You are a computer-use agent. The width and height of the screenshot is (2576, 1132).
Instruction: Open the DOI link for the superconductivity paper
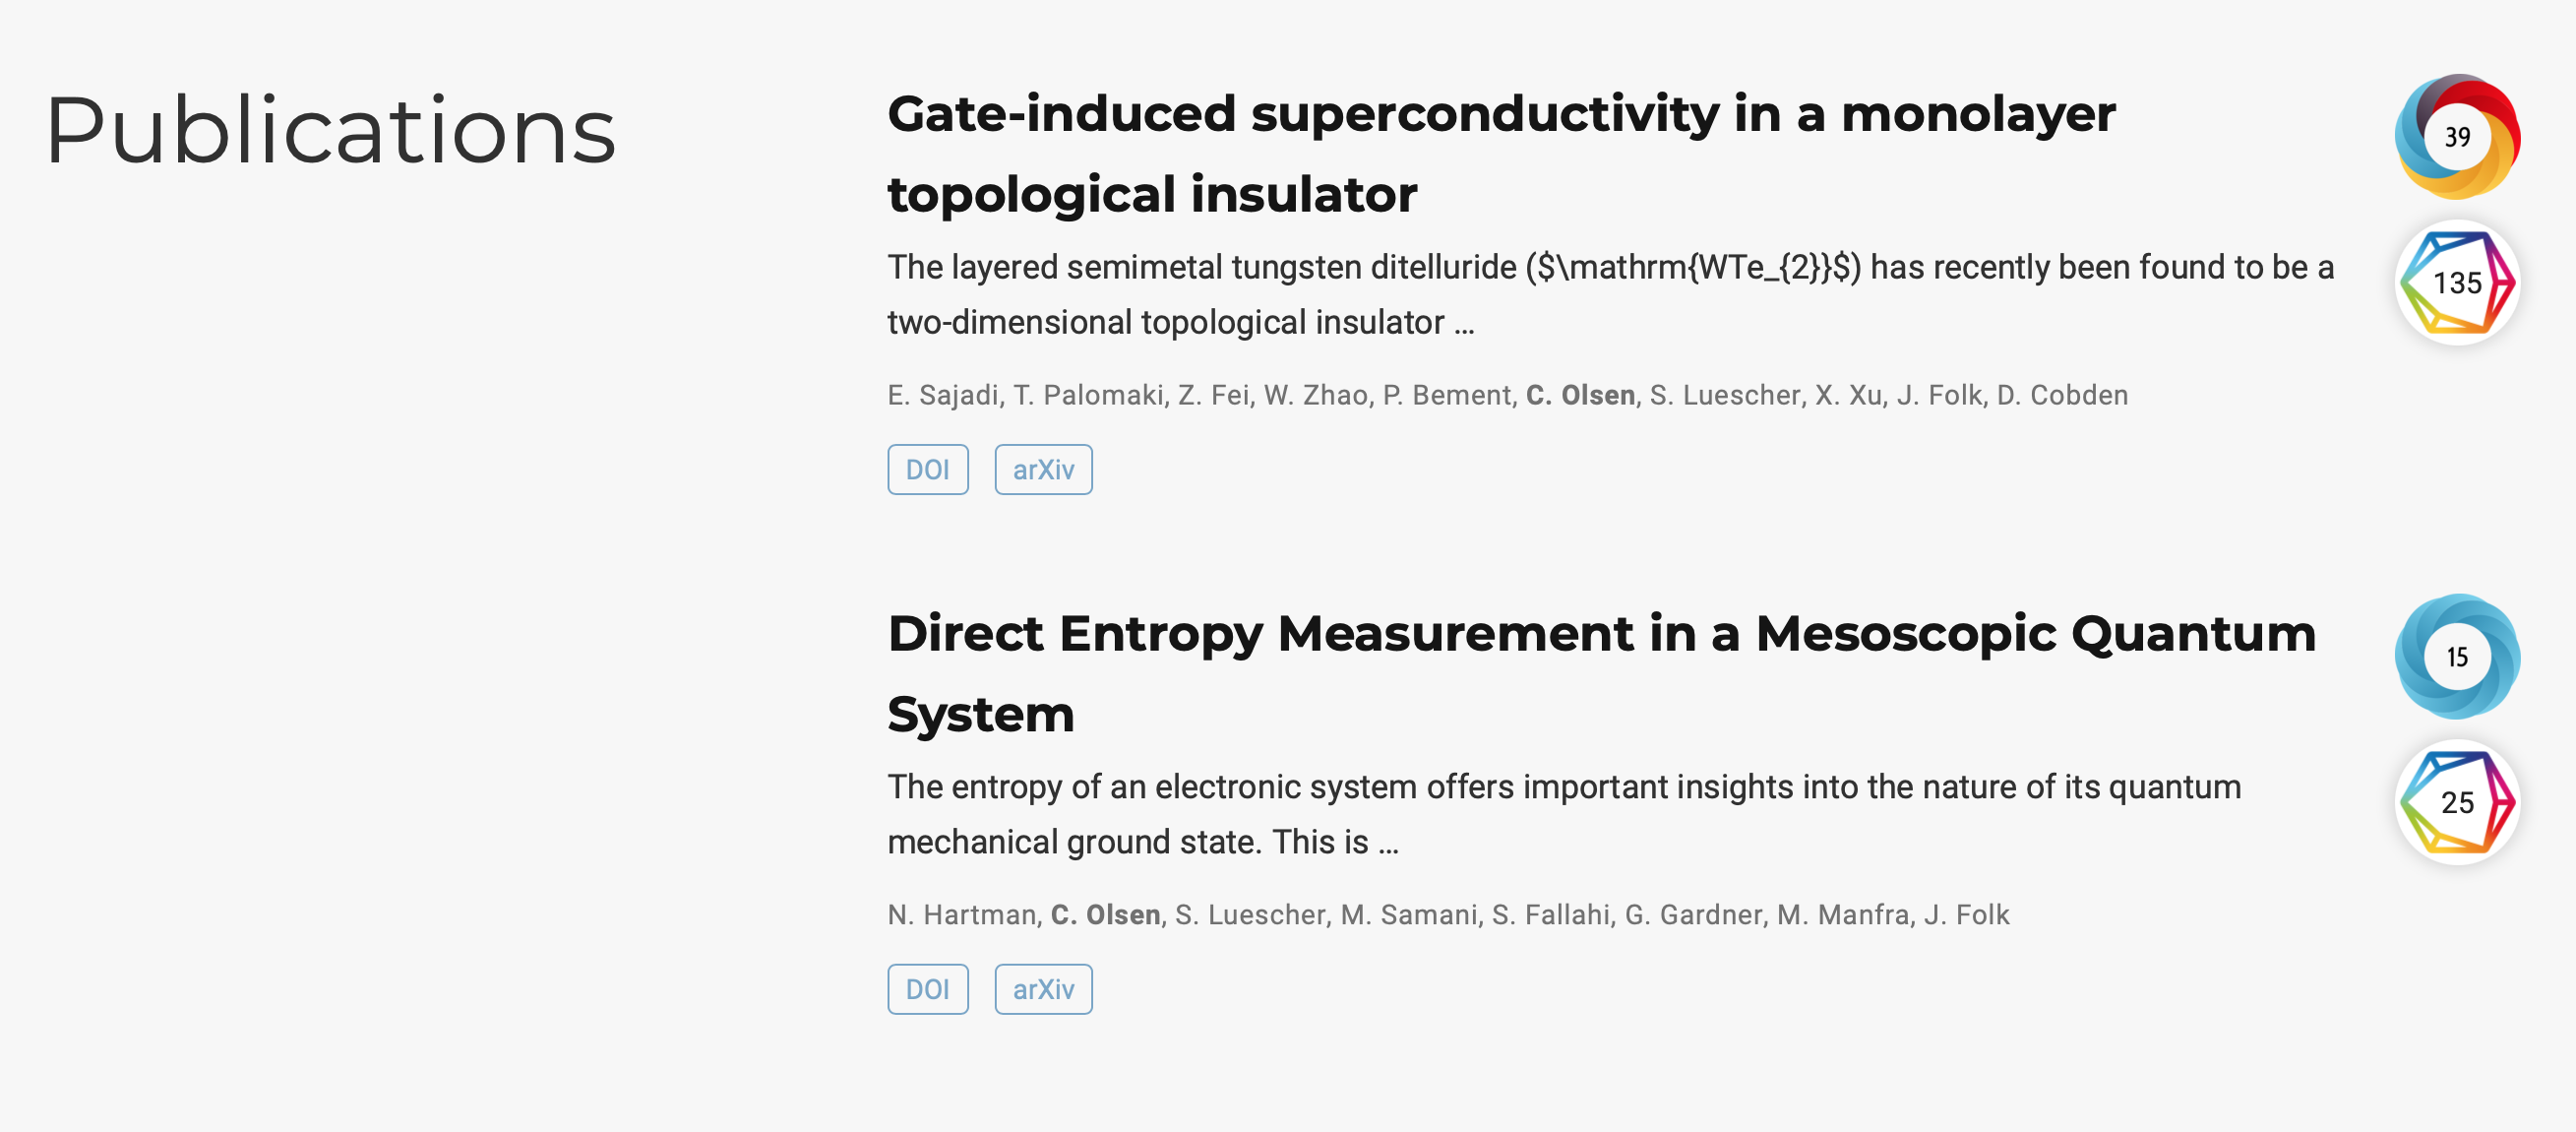point(928,468)
